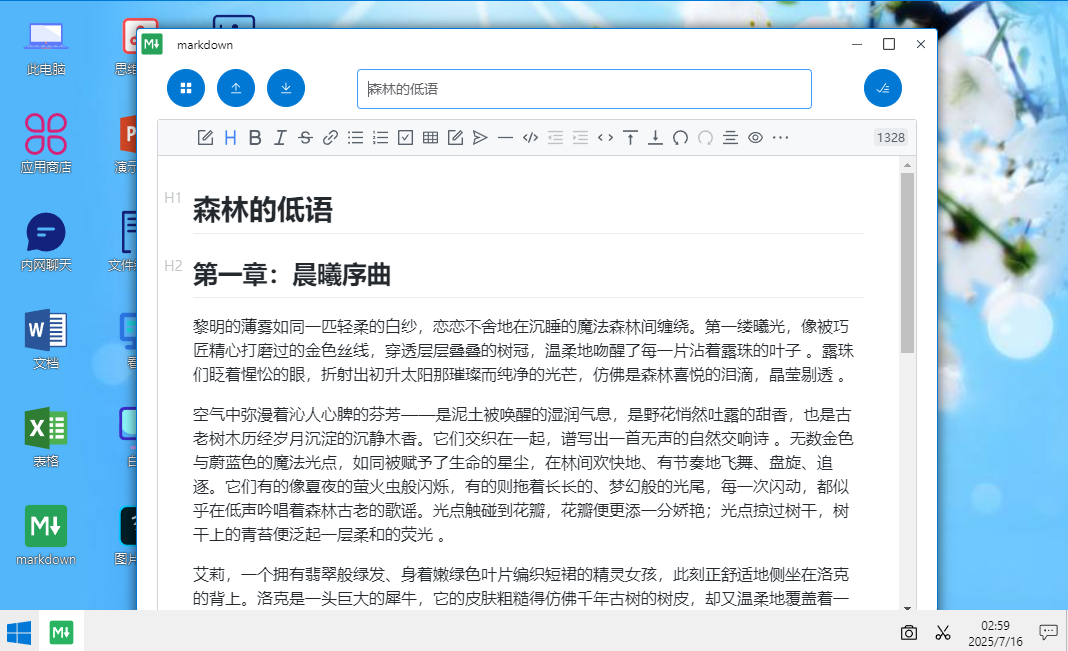Click the H1 marker beside the title
1068x651 pixels.
(x=173, y=197)
